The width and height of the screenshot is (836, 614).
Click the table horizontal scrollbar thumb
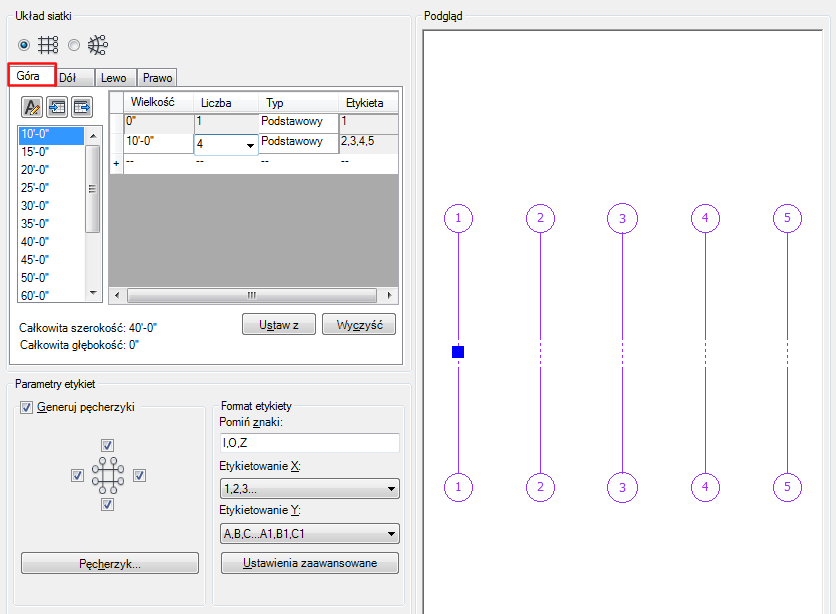252,295
